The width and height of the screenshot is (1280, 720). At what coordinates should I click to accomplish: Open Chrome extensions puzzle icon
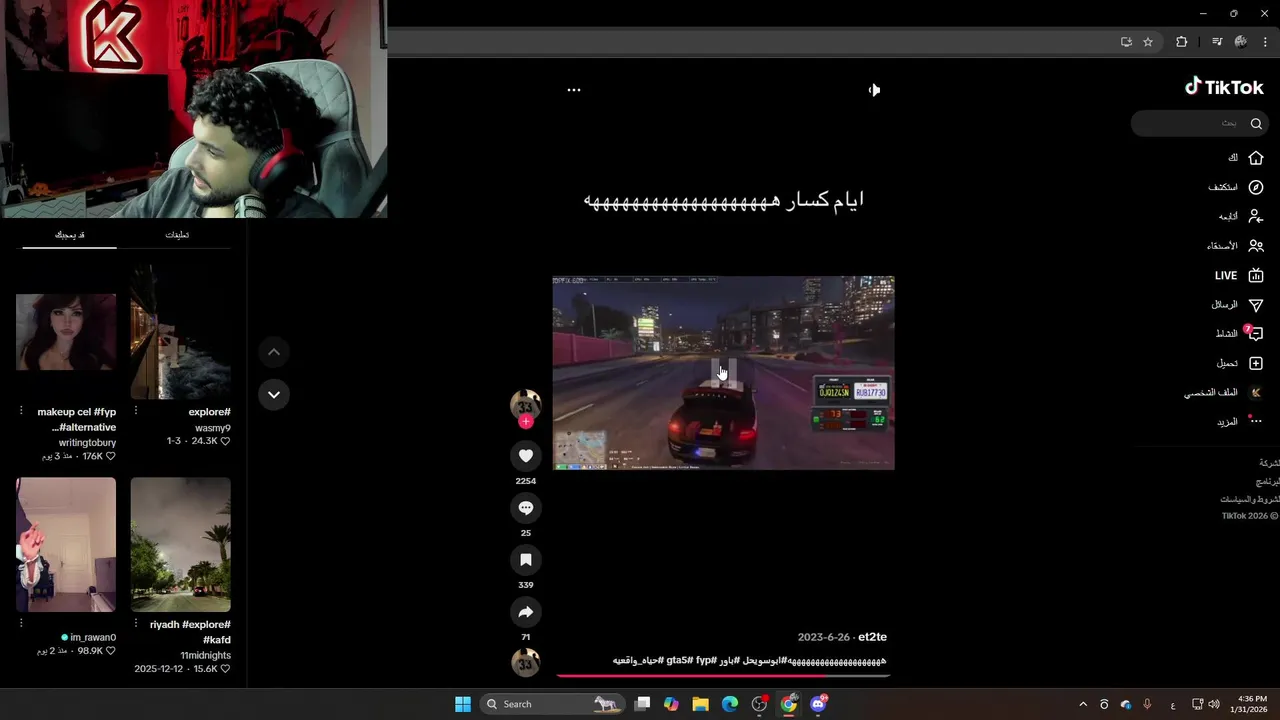(1181, 42)
